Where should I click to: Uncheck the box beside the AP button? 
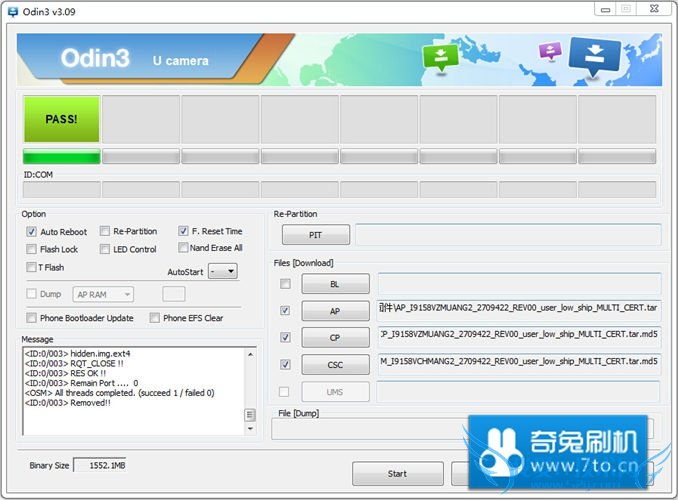coord(285,311)
